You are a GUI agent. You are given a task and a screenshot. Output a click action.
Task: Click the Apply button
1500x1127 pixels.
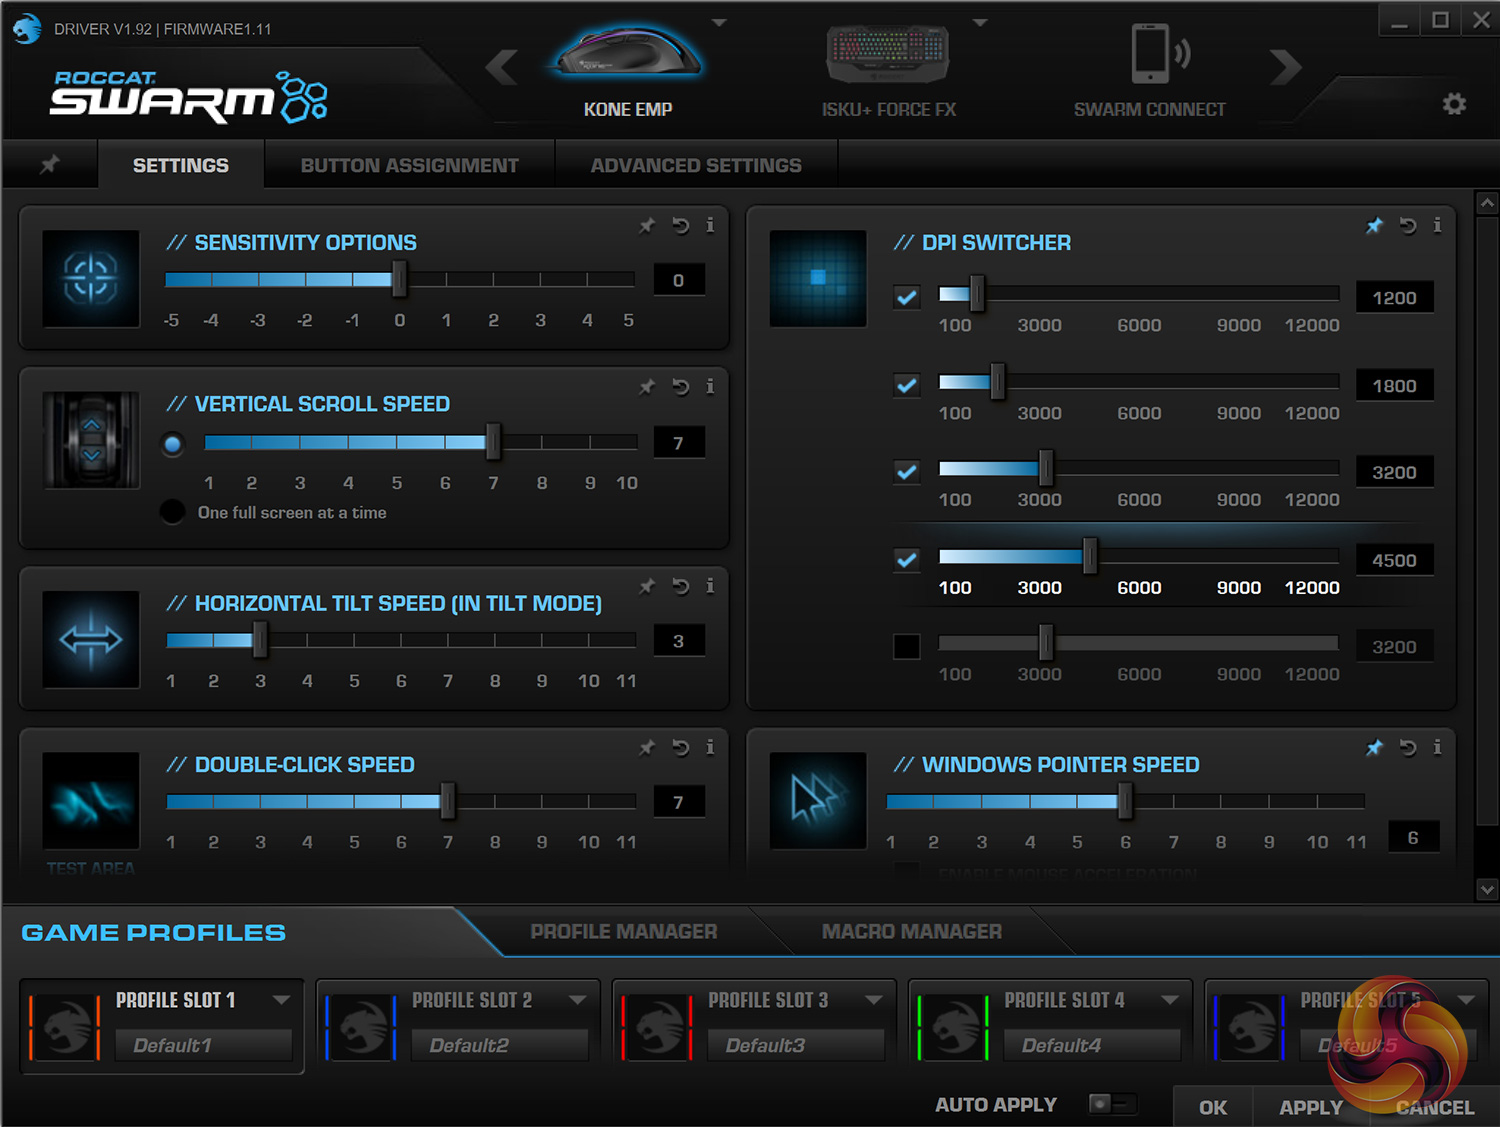1311,1107
